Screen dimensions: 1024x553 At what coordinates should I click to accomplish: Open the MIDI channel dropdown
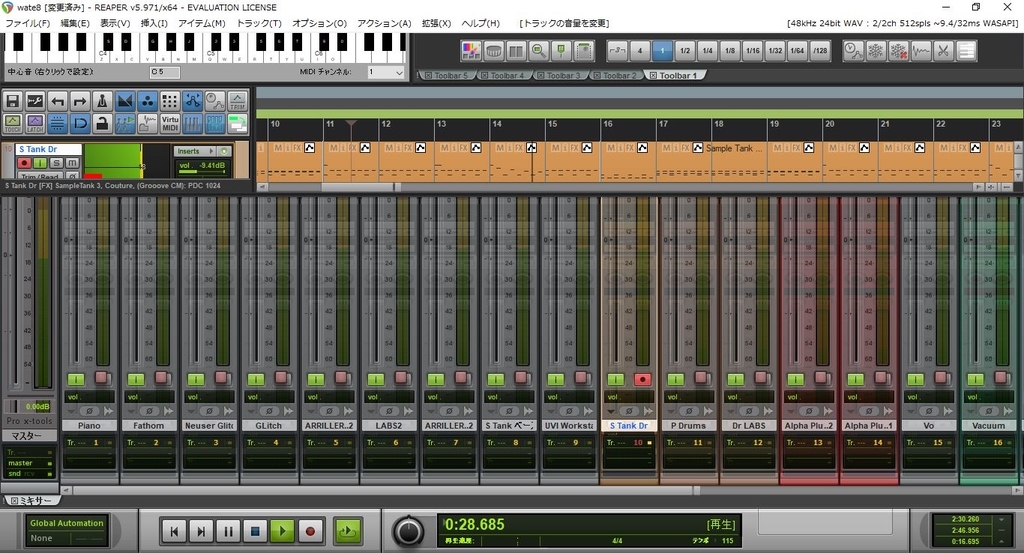click(385, 72)
